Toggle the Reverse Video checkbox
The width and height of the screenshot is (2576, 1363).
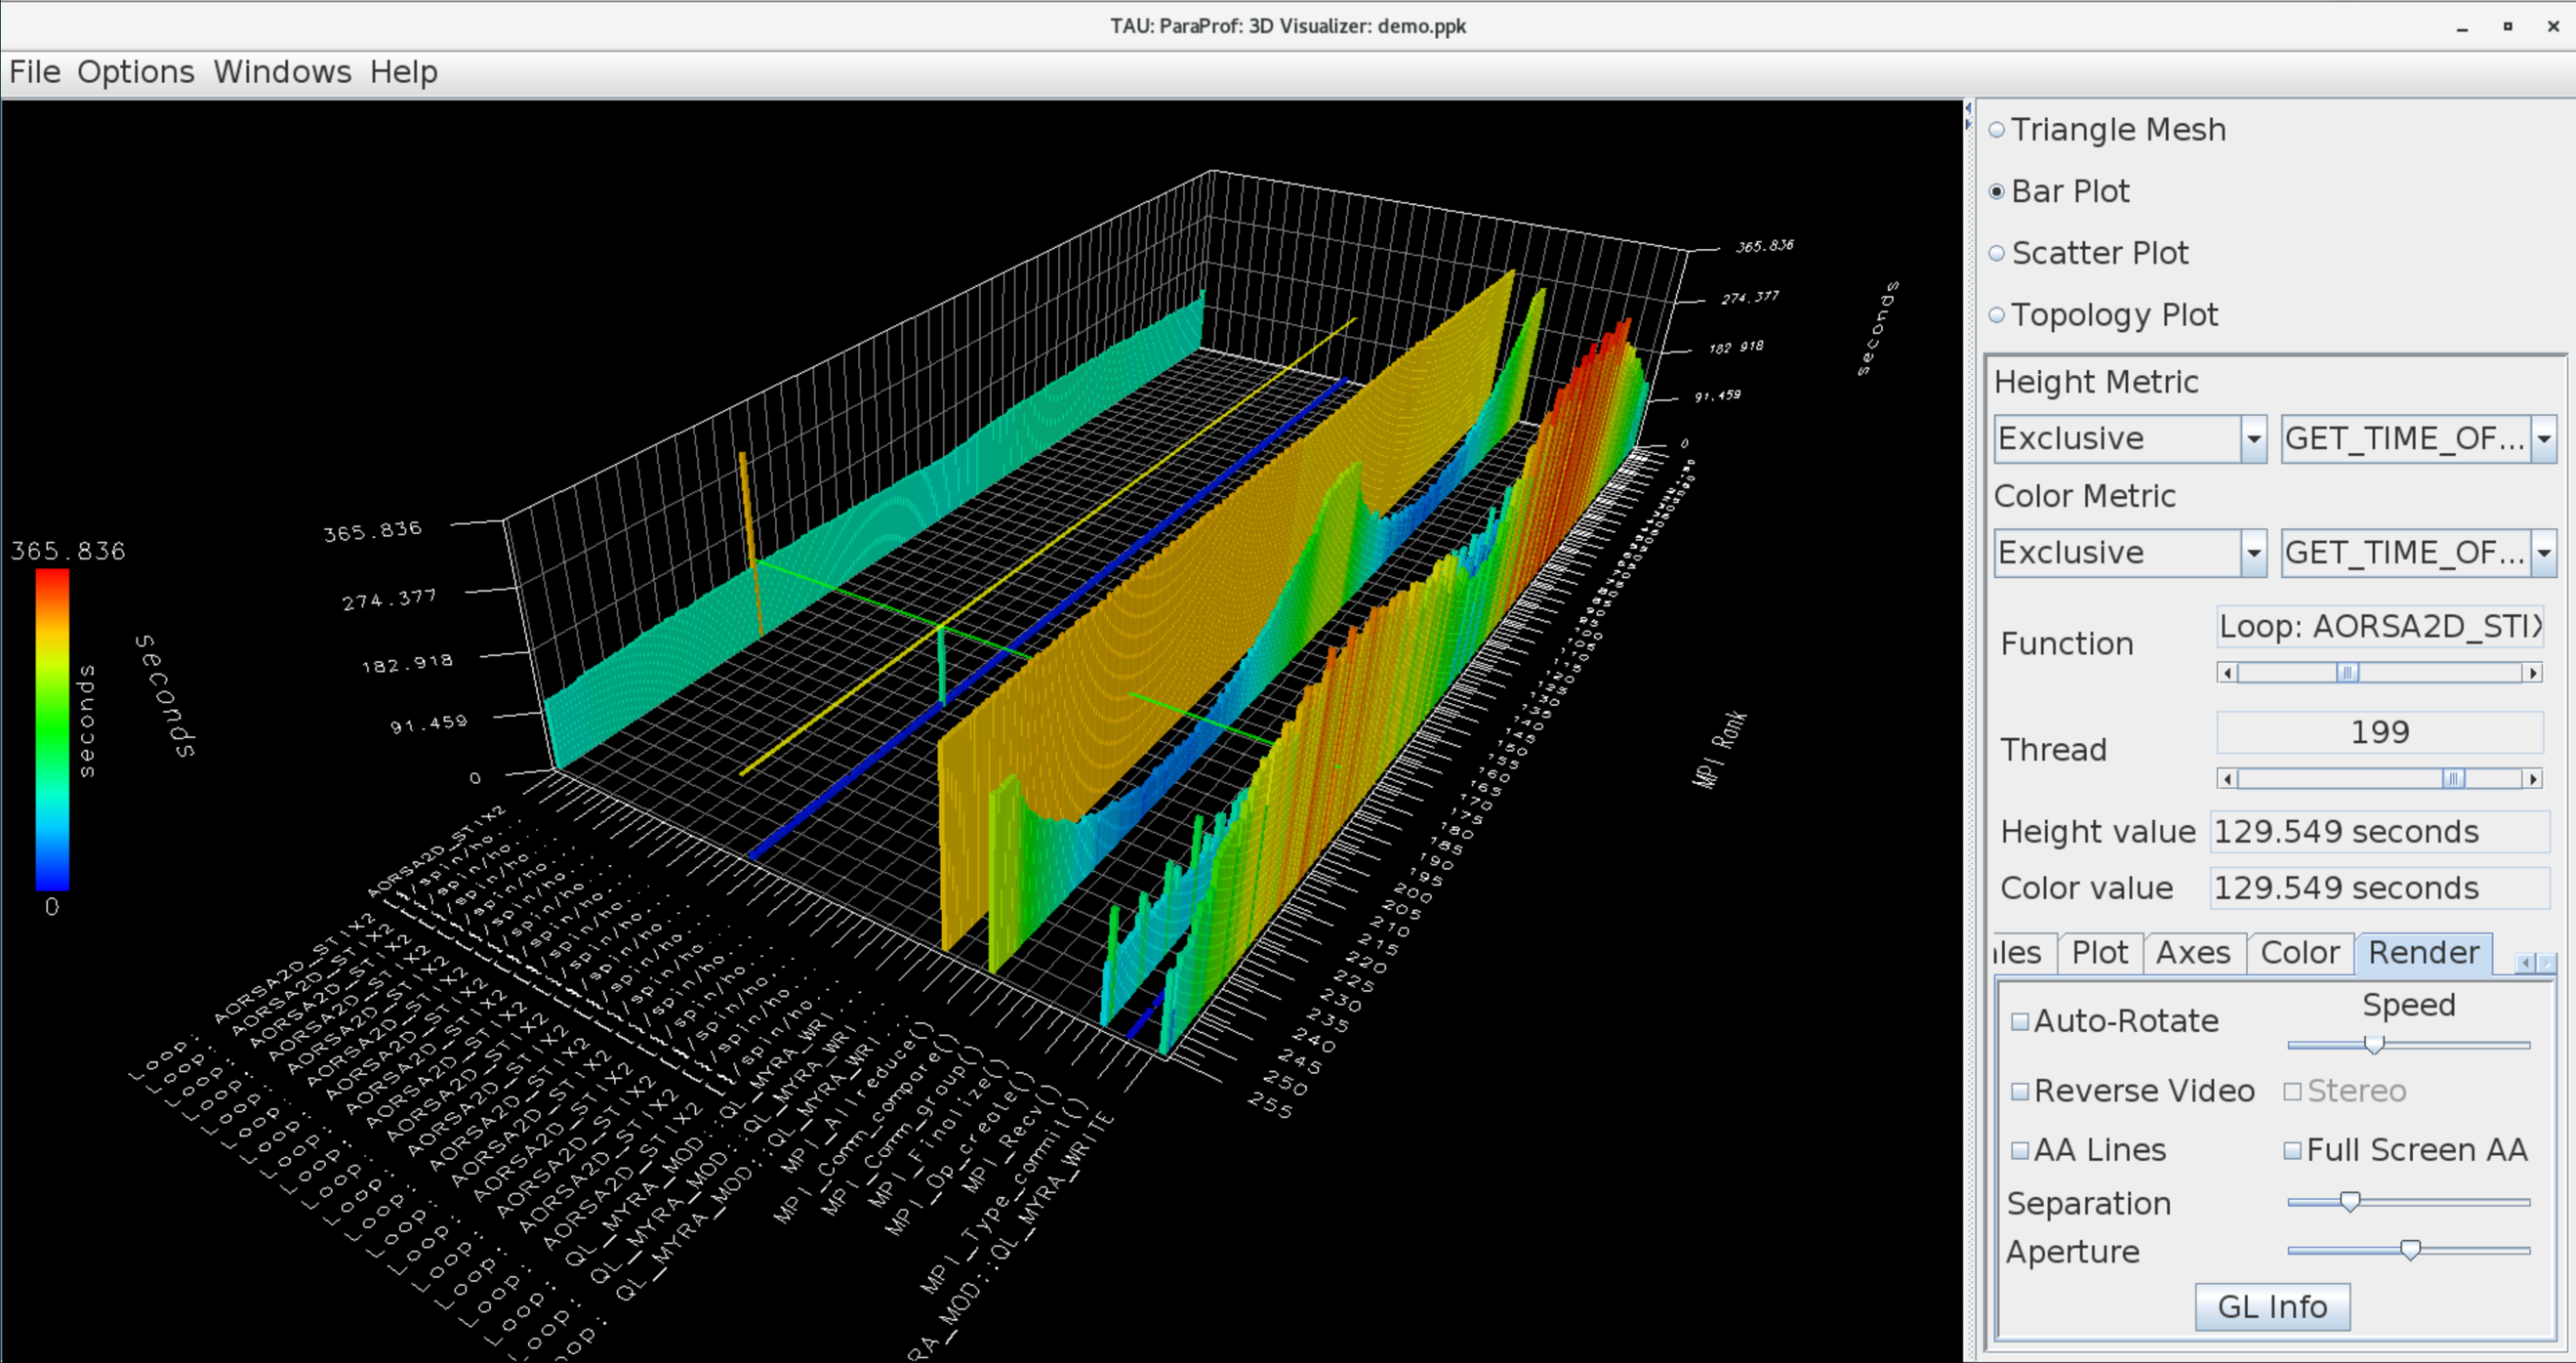pyautogui.click(x=2020, y=1091)
